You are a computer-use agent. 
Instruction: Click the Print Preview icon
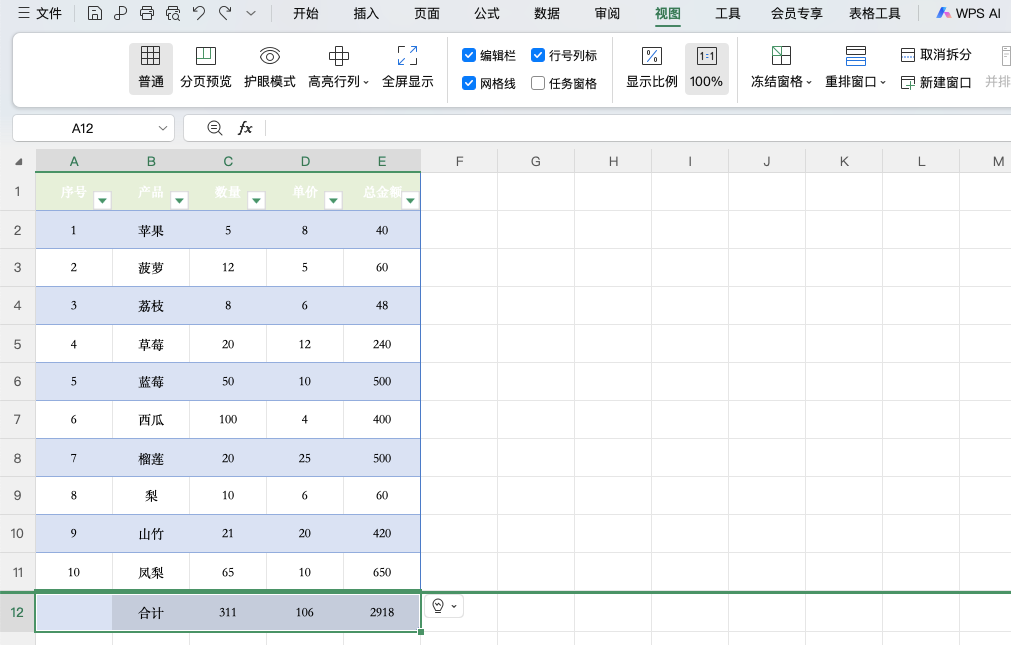click(x=173, y=13)
